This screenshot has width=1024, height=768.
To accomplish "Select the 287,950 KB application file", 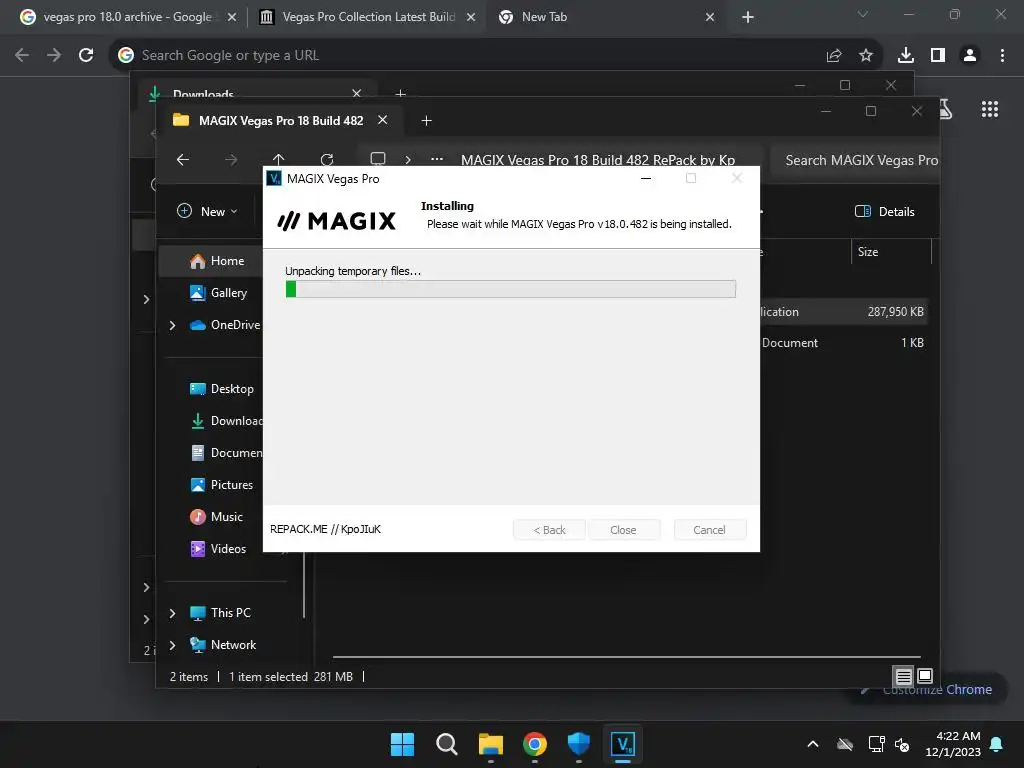I will 842,312.
